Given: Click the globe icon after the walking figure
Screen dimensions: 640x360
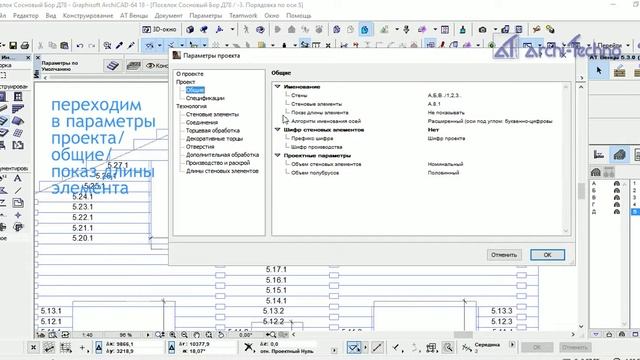Looking at the screenshot, I should coord(260,29).
